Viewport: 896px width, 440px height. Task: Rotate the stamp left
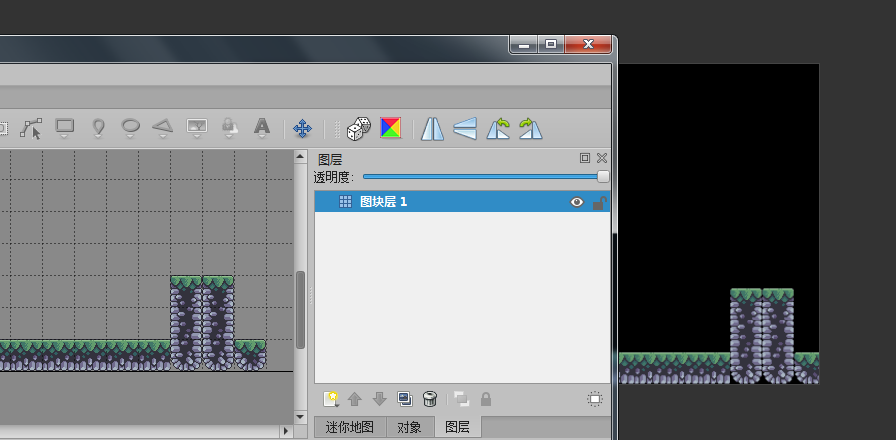[498, 129]
